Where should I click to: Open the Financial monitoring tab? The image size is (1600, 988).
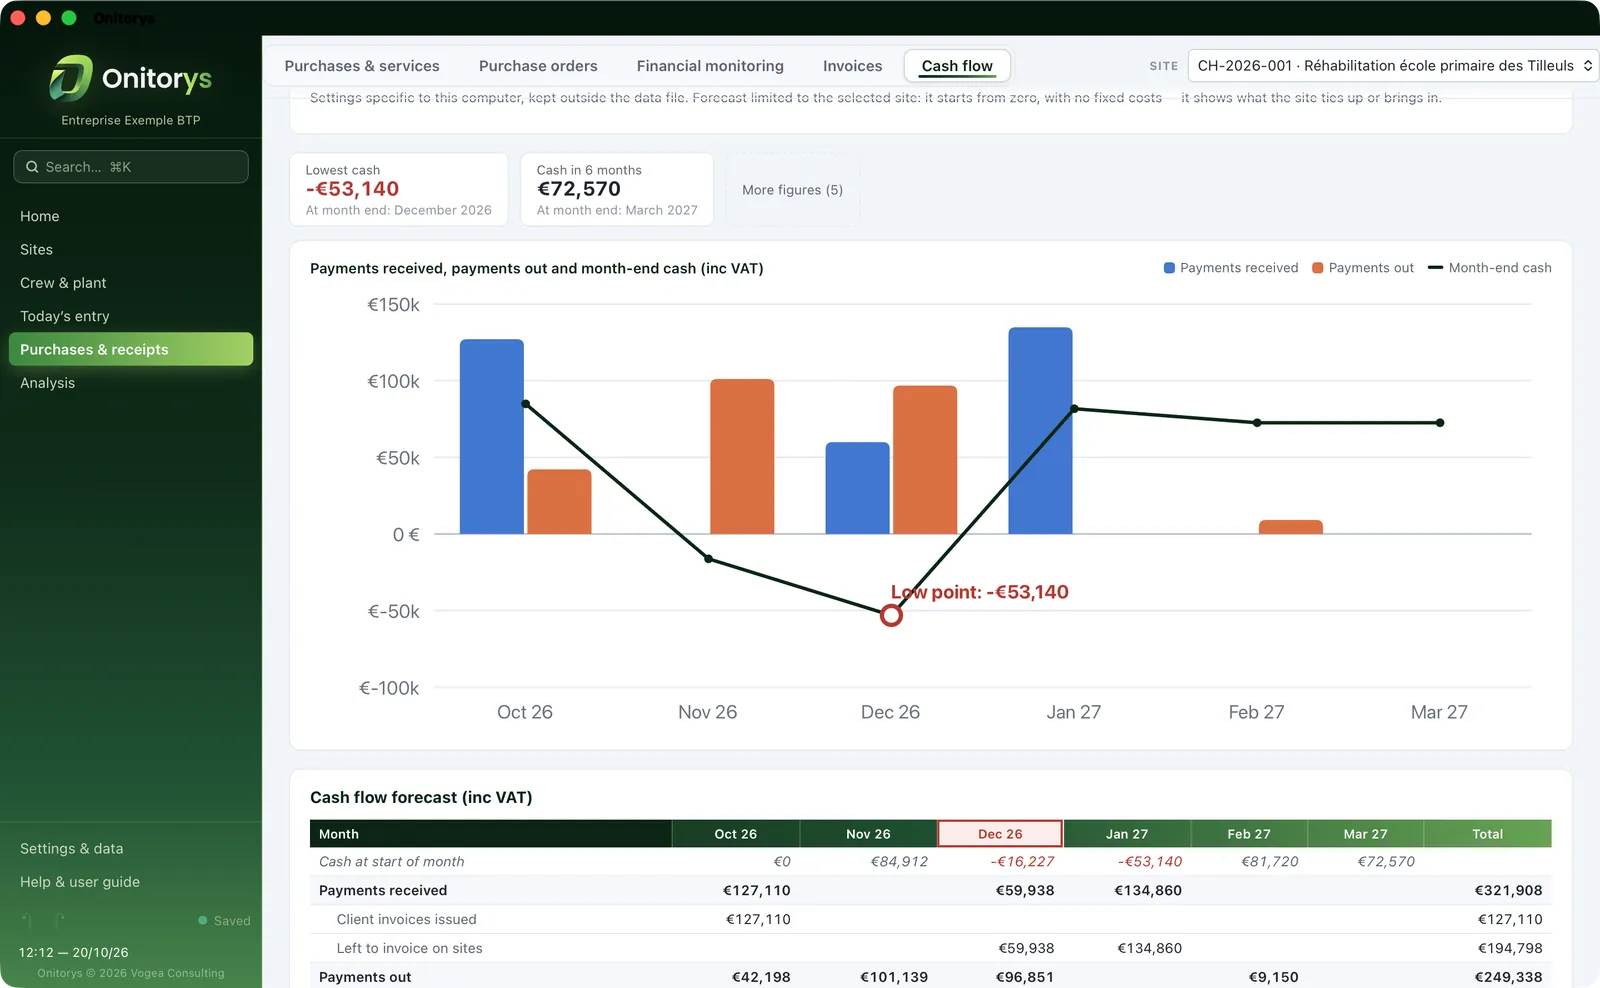click(x=710, y=66)
